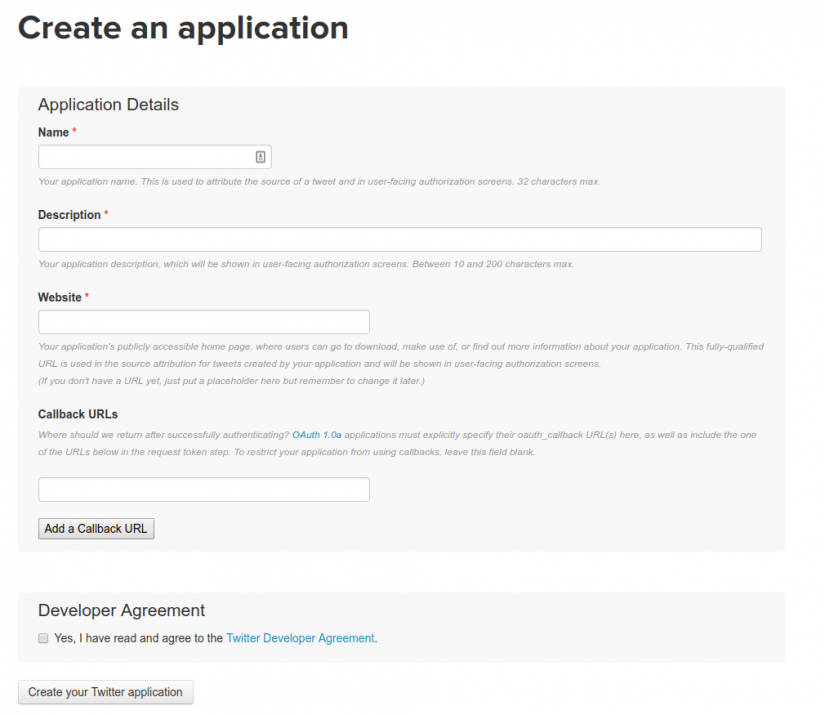The image size is (825, 715).
Task: Click the Website field label
Action: click(59, 297)
